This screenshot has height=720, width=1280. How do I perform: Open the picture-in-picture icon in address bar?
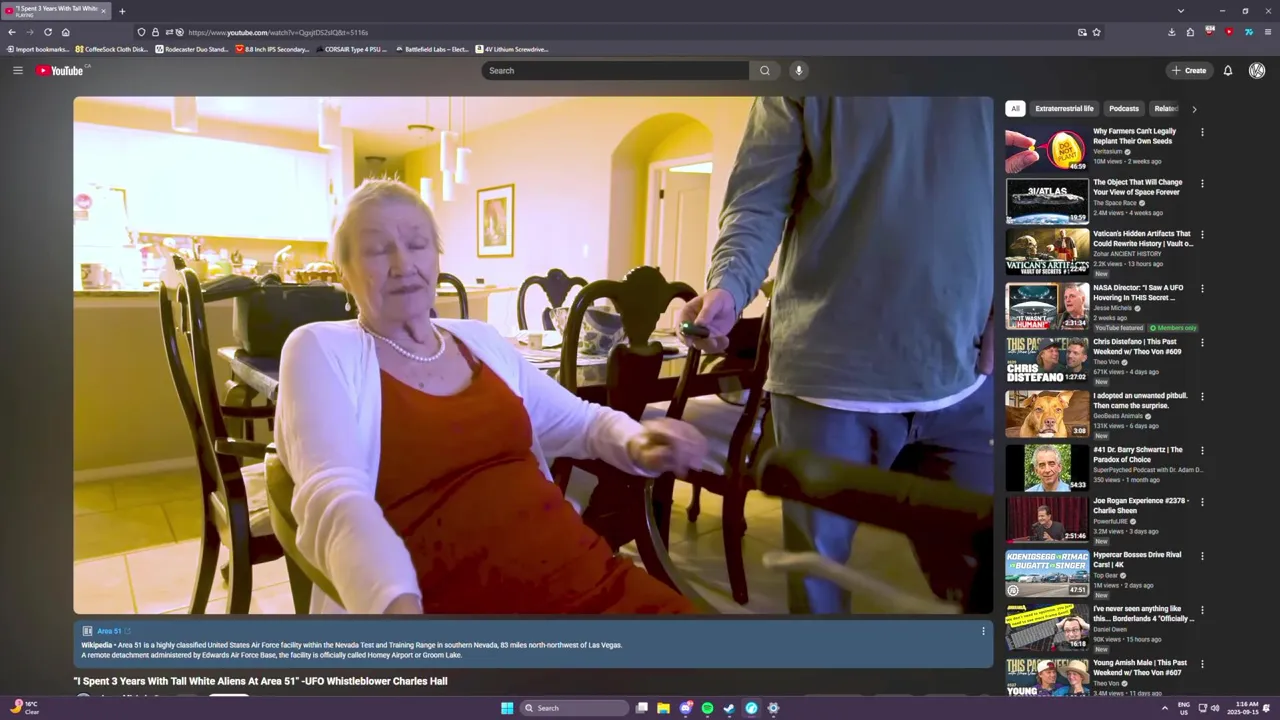point(1082,32)
